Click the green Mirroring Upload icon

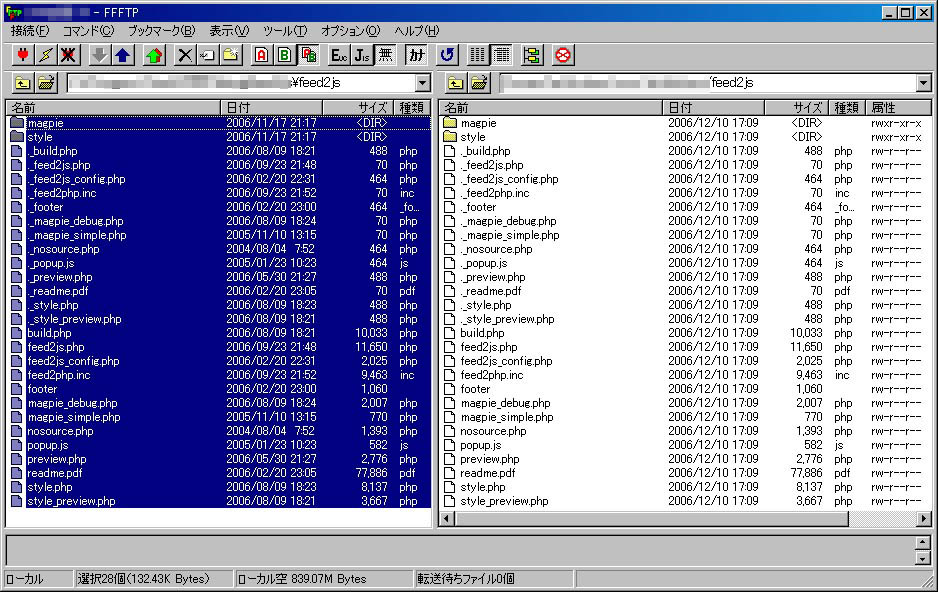tap(154, 55)
